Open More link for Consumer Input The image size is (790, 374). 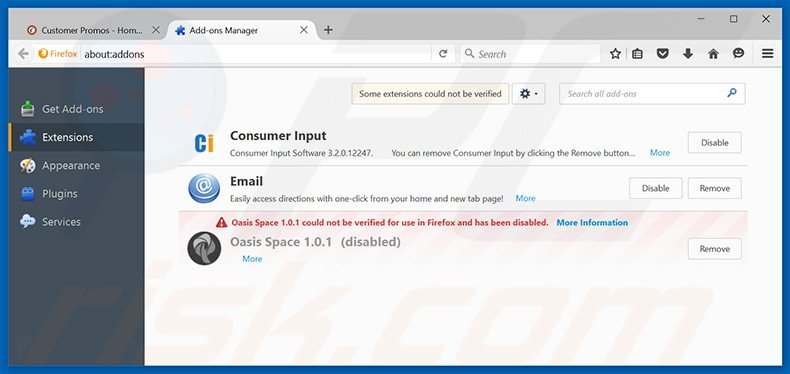coord(660,153)
